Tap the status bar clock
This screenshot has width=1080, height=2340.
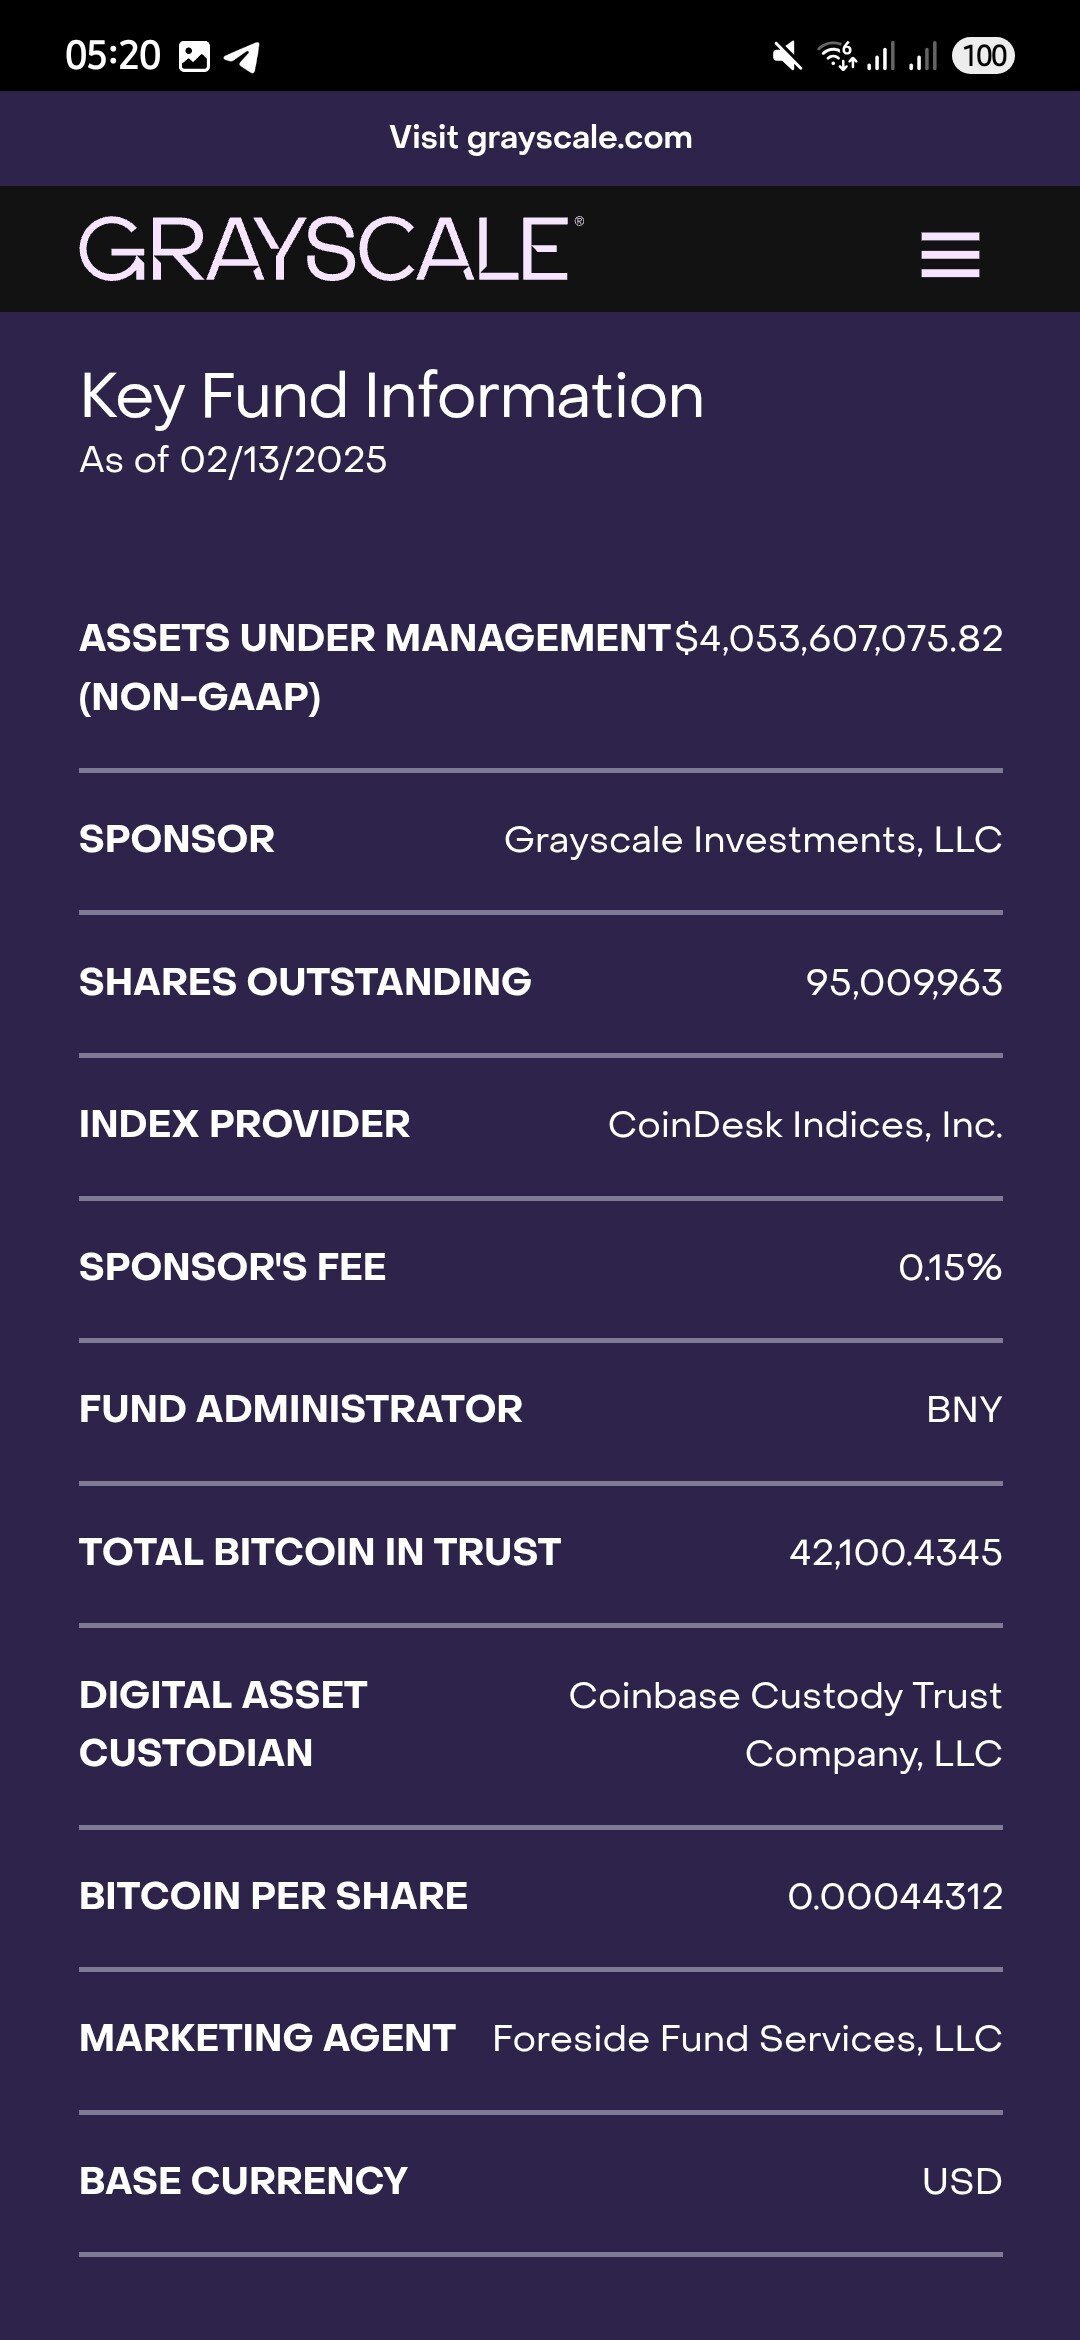(x=113, y=55)
